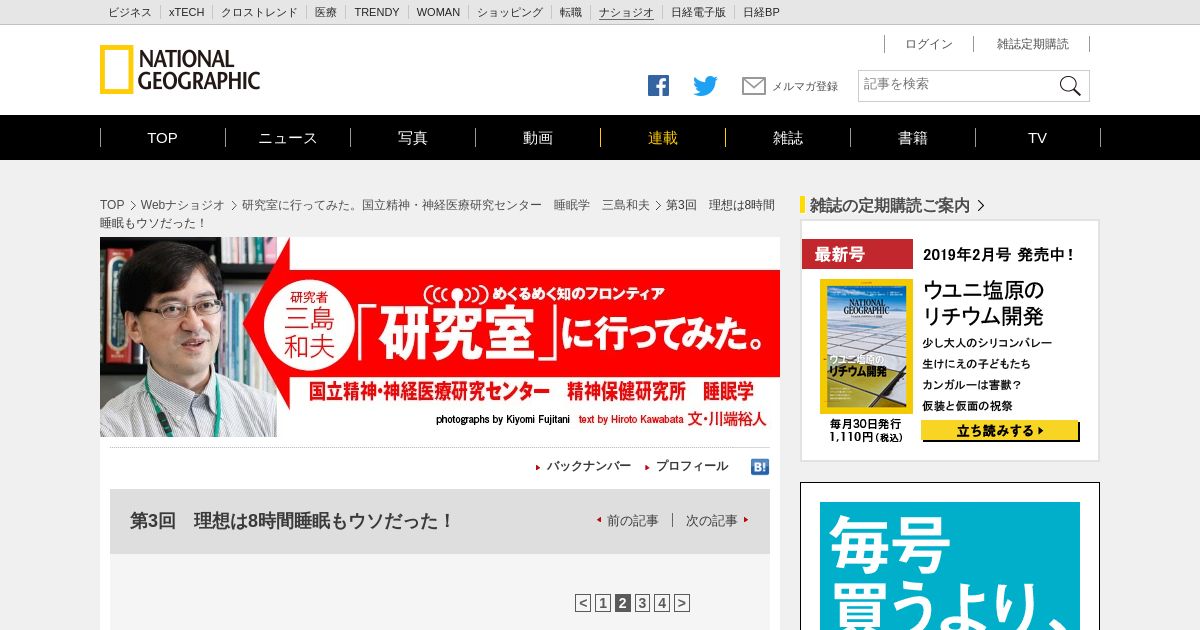Click the 研究室に行ってみた breadcrumb link
The width and height of the screenshot is (1200, 630).
(x=445, y=205)
